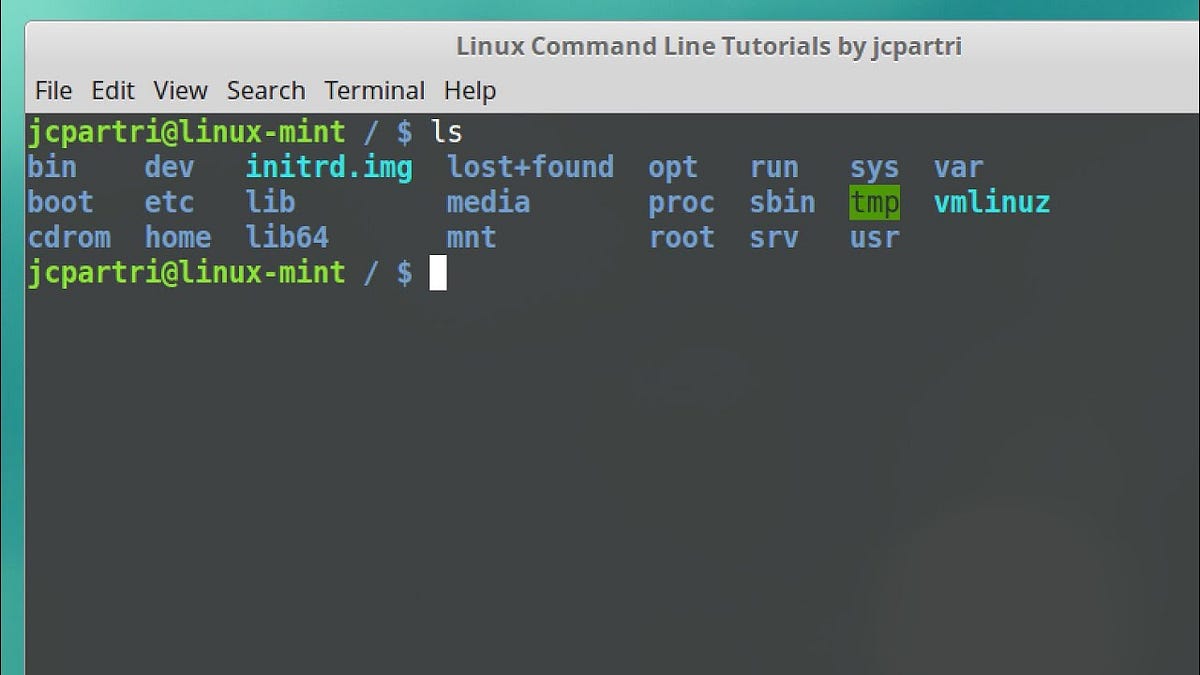Click the bin directory name
The width and height of the screenshot is (1200, 675).
coord(52,167)
